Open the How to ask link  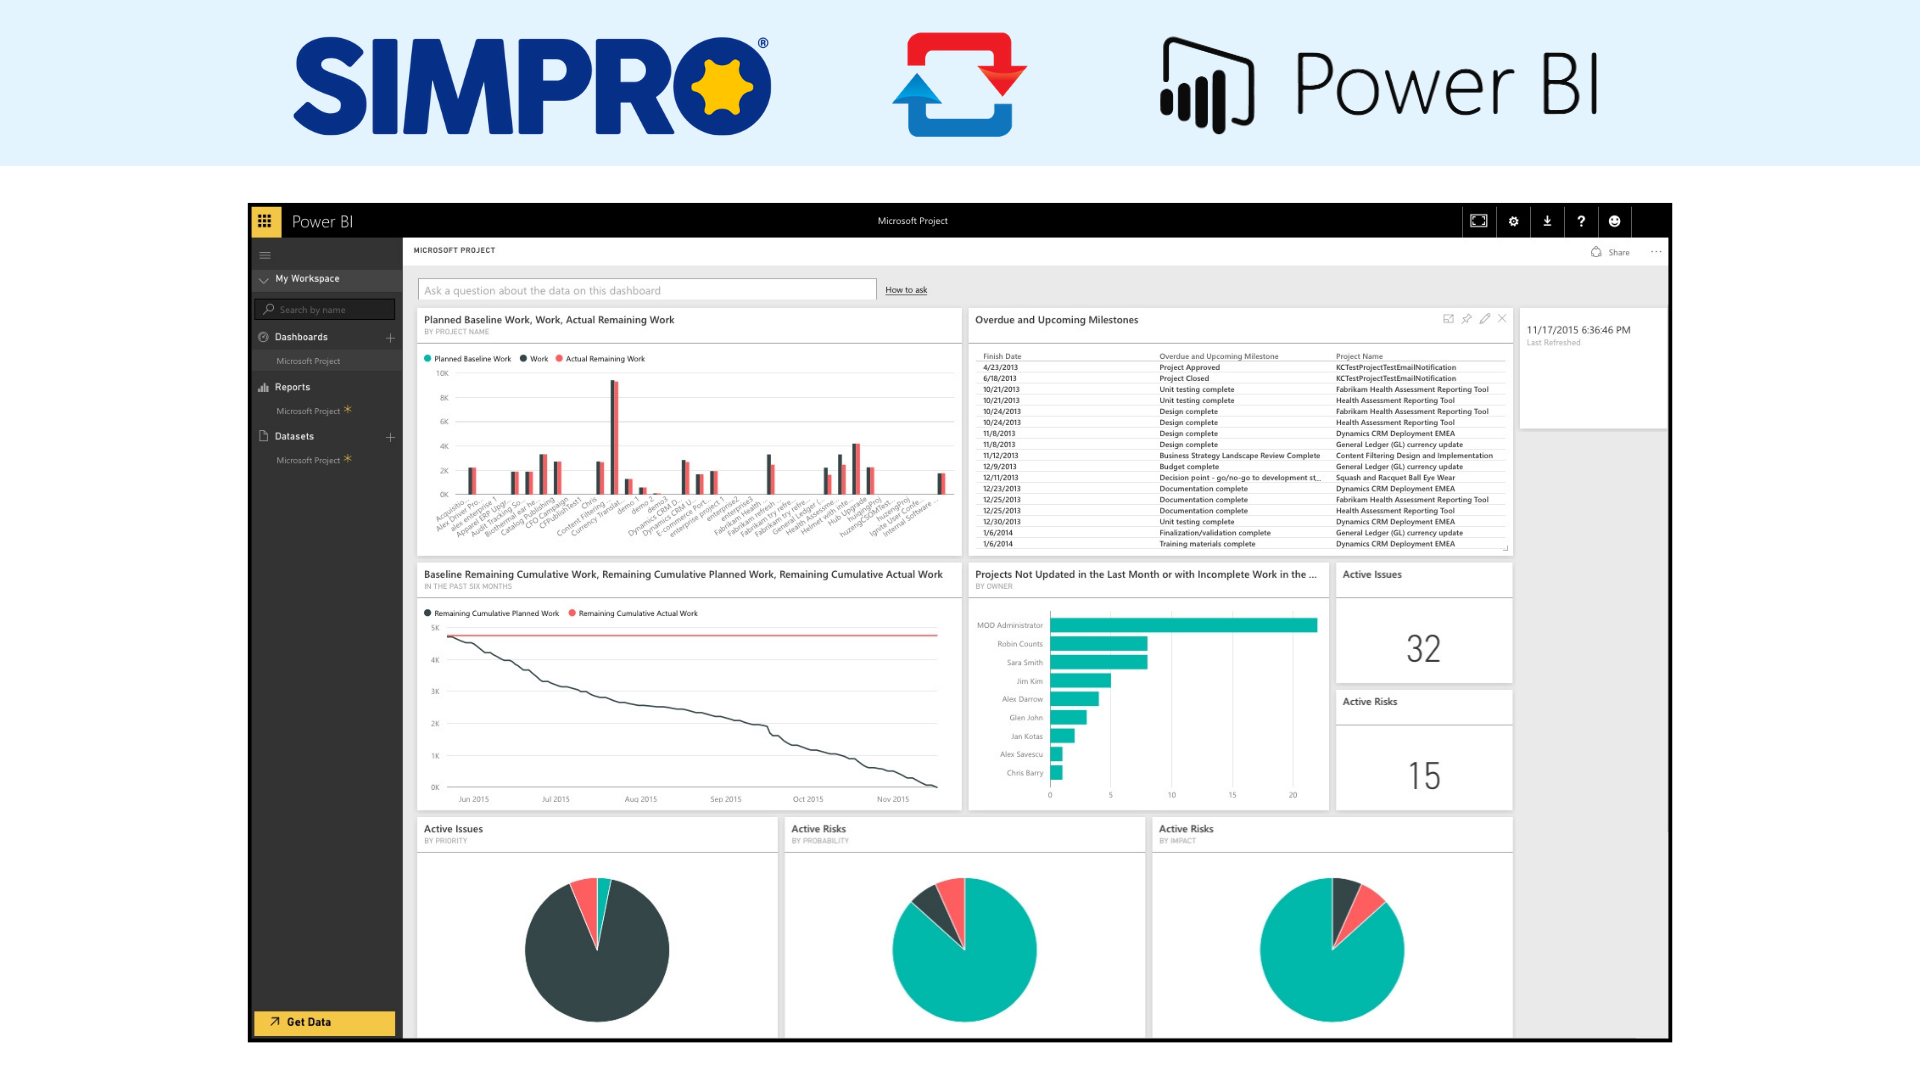click(906, 290)
